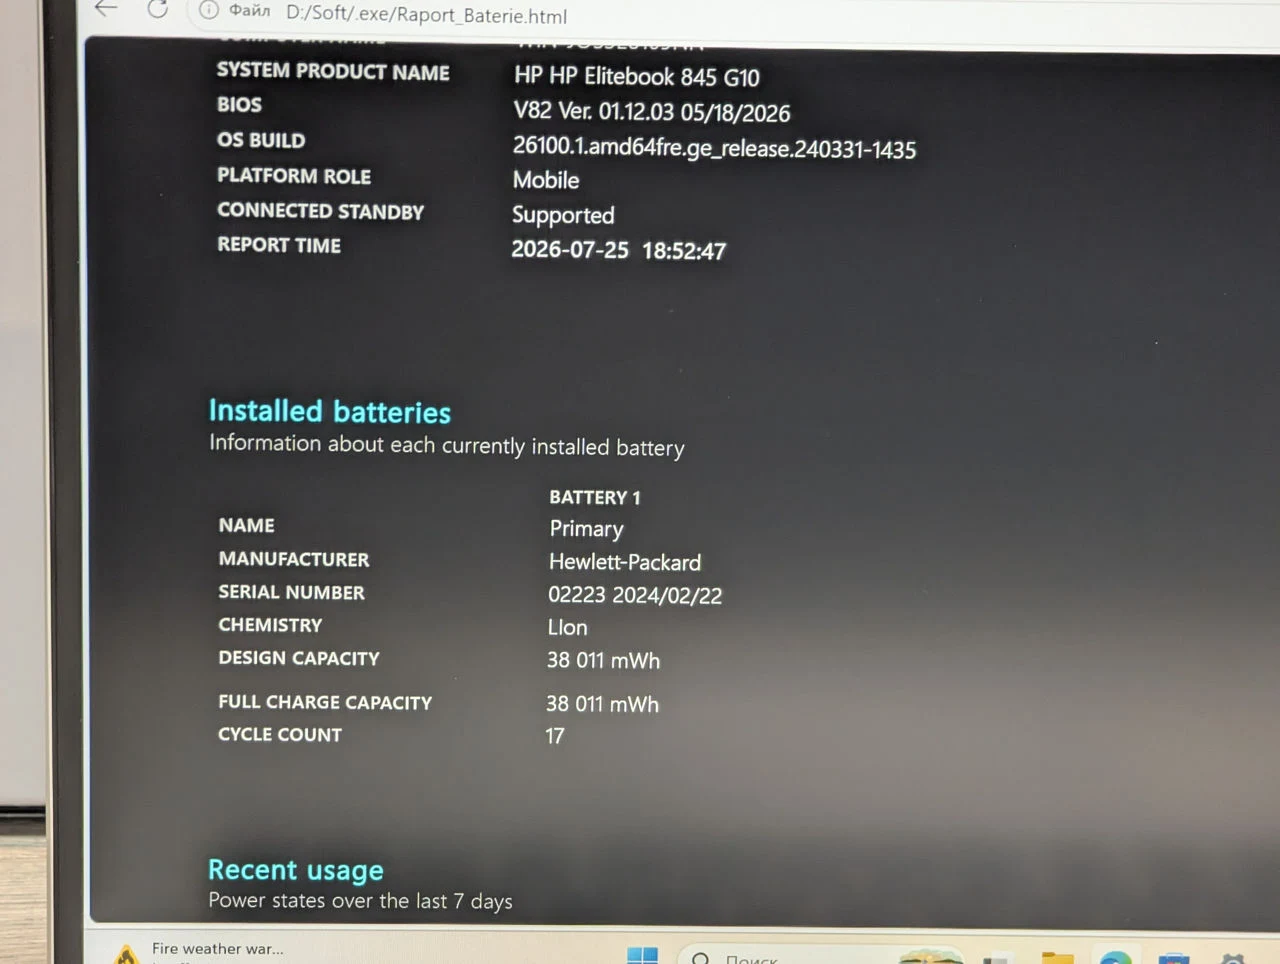The width and height of the screenshot is (1280, 964).
Task: Click the report time "2026-07-25 18:52:47"
Action: (619, 250)
